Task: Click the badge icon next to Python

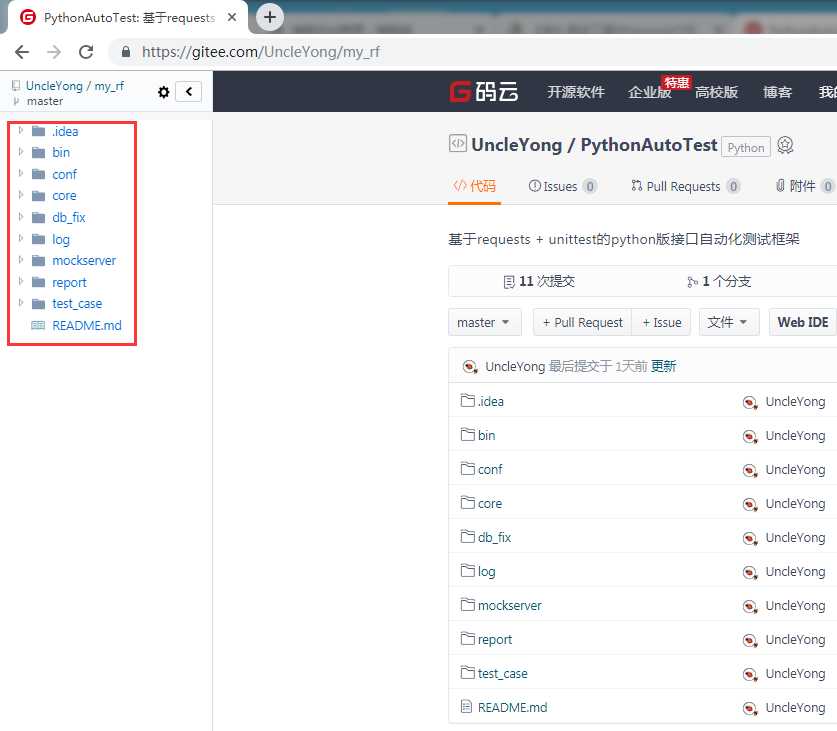Action: [785, 145]
